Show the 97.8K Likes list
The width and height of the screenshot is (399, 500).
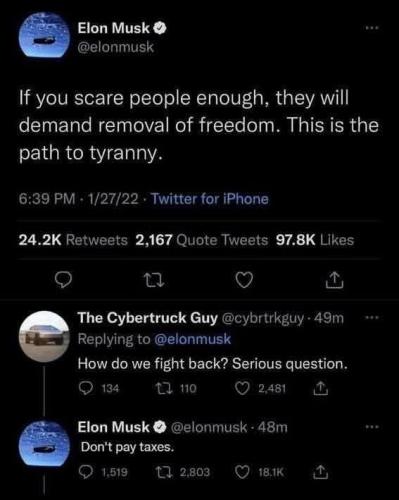(x=315, y=240)
